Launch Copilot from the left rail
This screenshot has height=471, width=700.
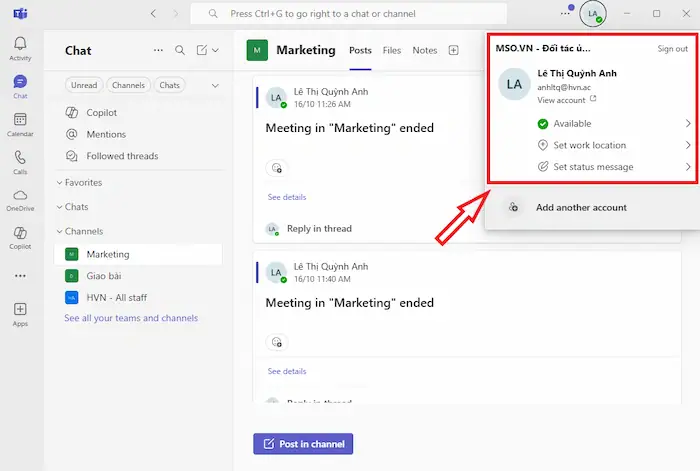tap(20, 237)
